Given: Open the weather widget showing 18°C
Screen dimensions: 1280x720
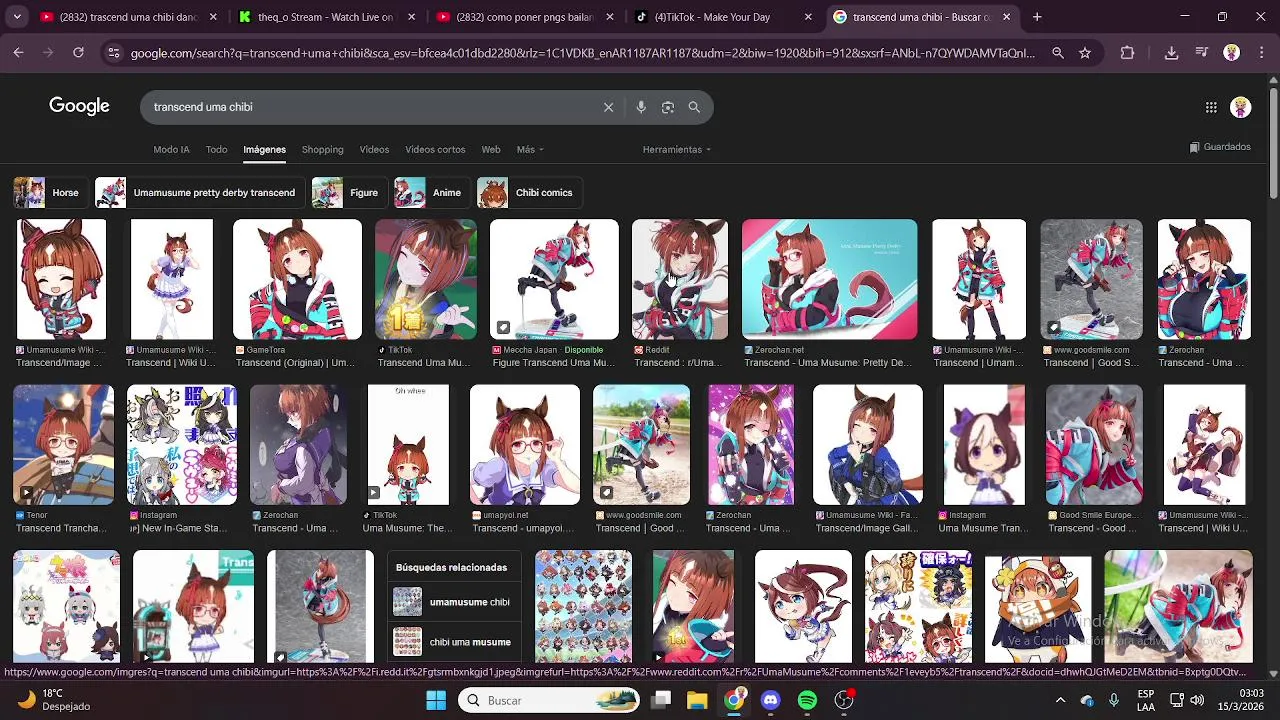Looking at the screenshot, I should pyautogui.click(x=55, y=700).
